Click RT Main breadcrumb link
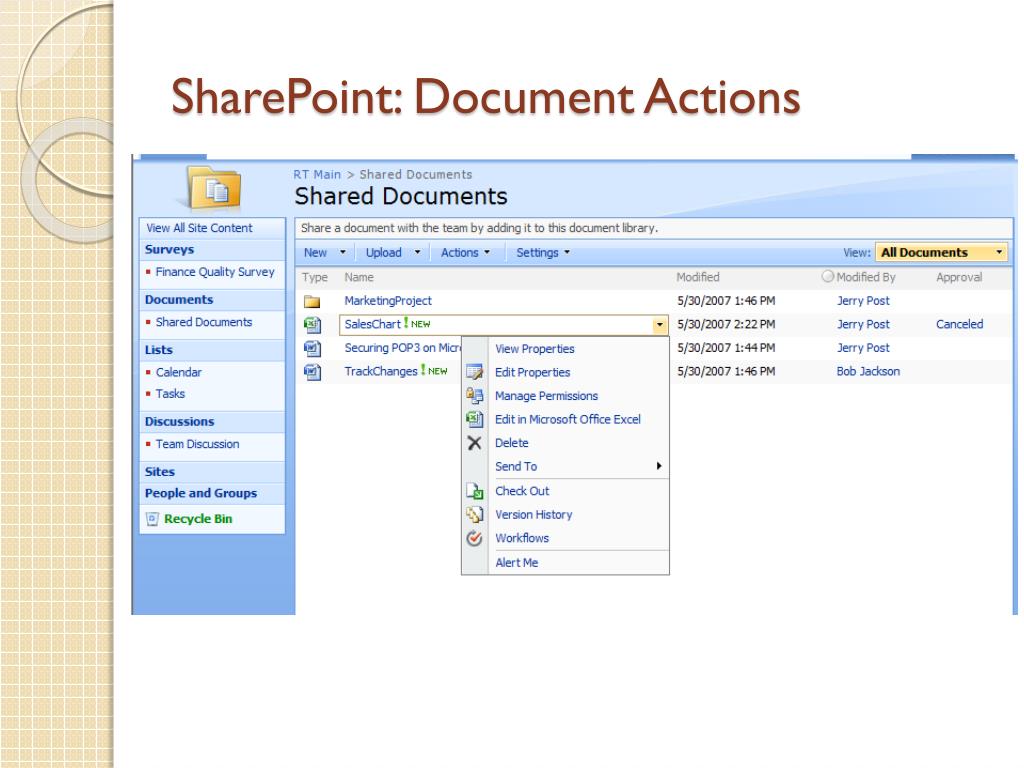Viewport: 1024px width, 768px height. (x=317, y=174)
